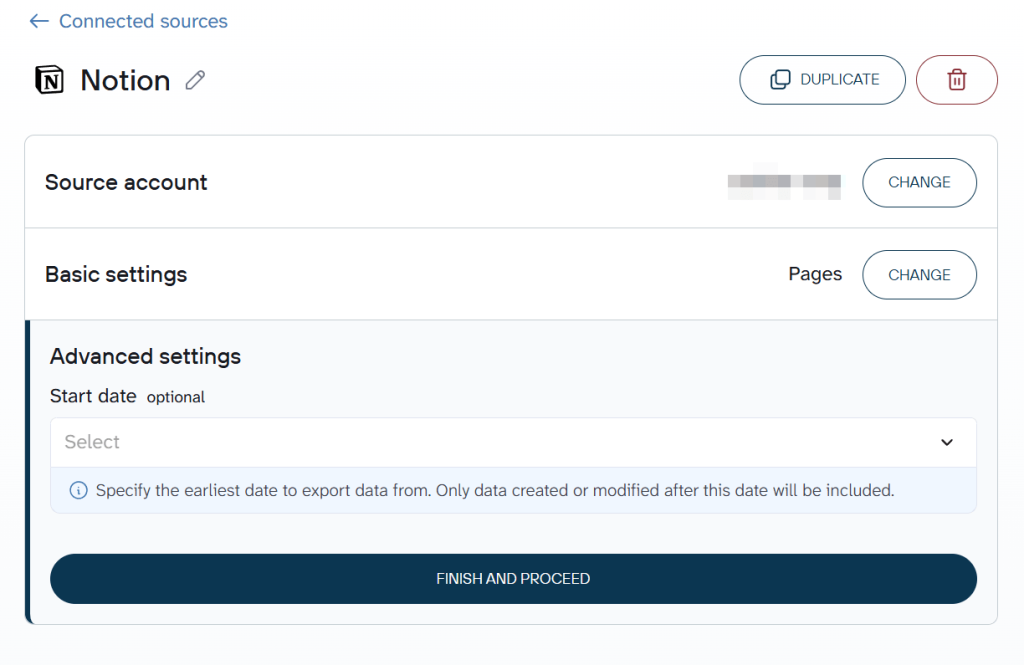Viewport: 1024px width, 665px height.
Task: Click the export date info banner
Action: tap(512, 490)
